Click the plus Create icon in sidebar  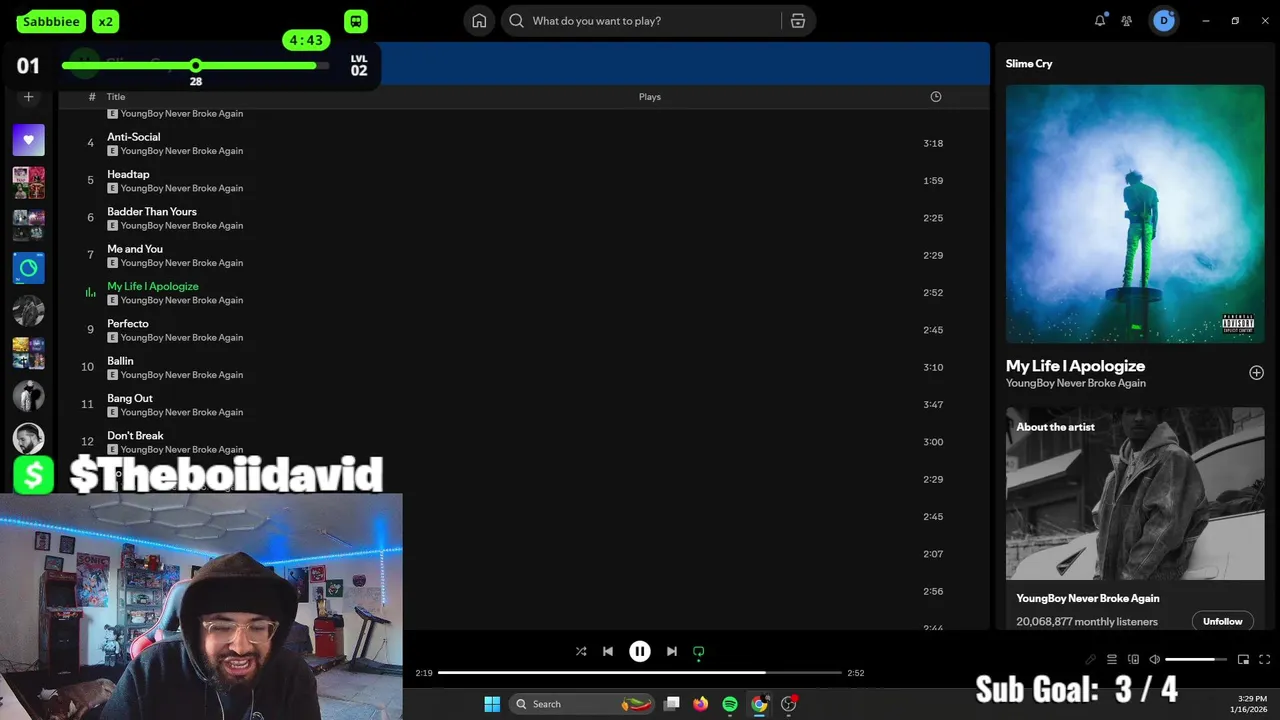coord(28,97)
